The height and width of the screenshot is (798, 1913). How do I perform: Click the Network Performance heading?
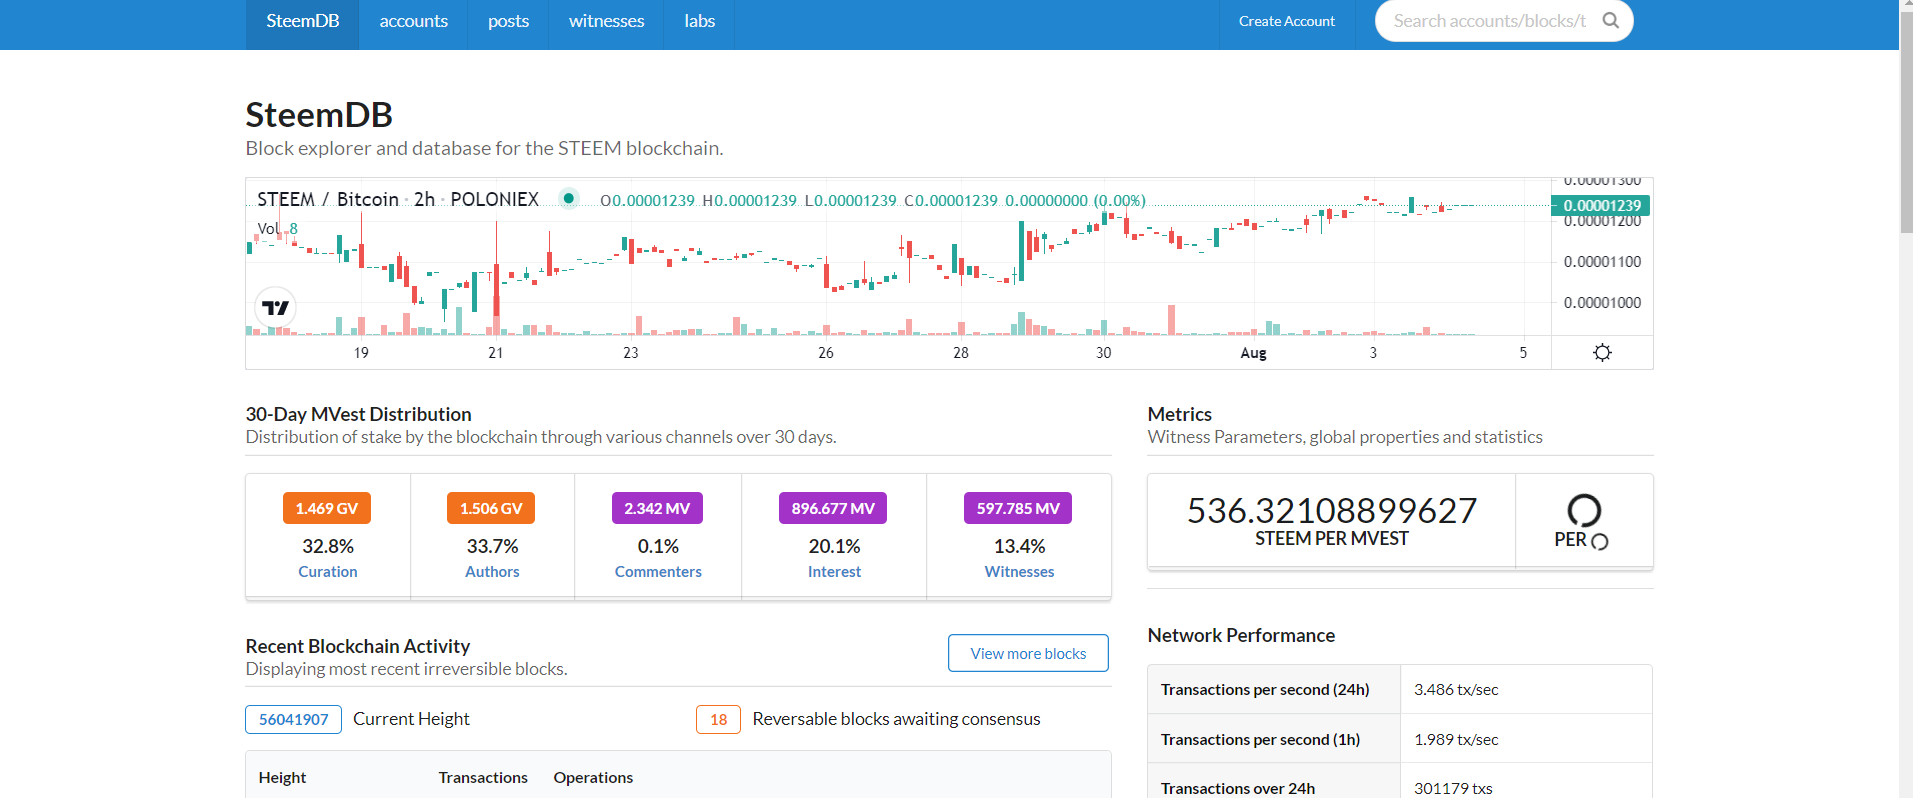coord(1241,635)
